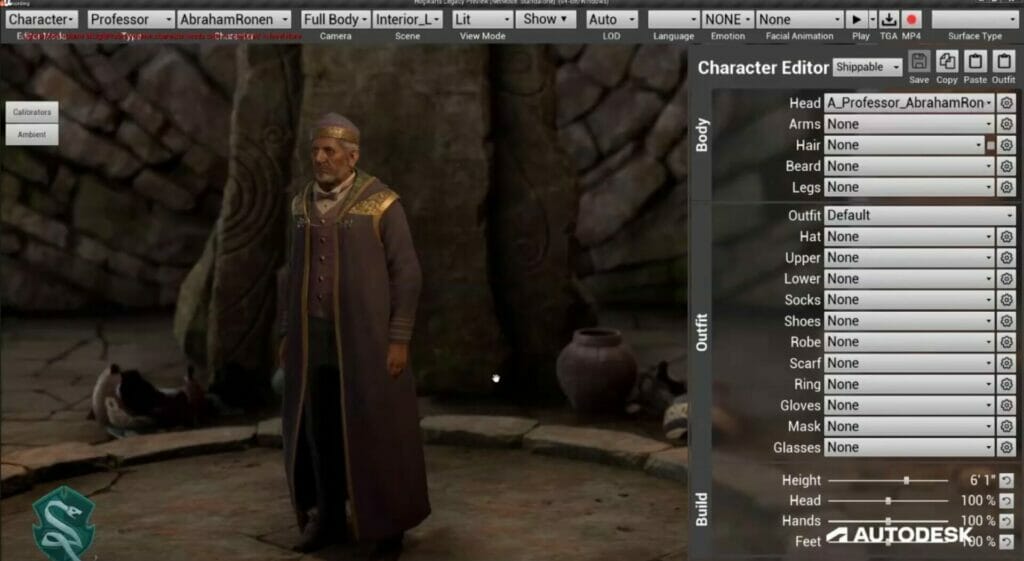Screen dimensions: 1024x561
Task: Open the Hat None dropdown
Action: click(x=909, y=236)
